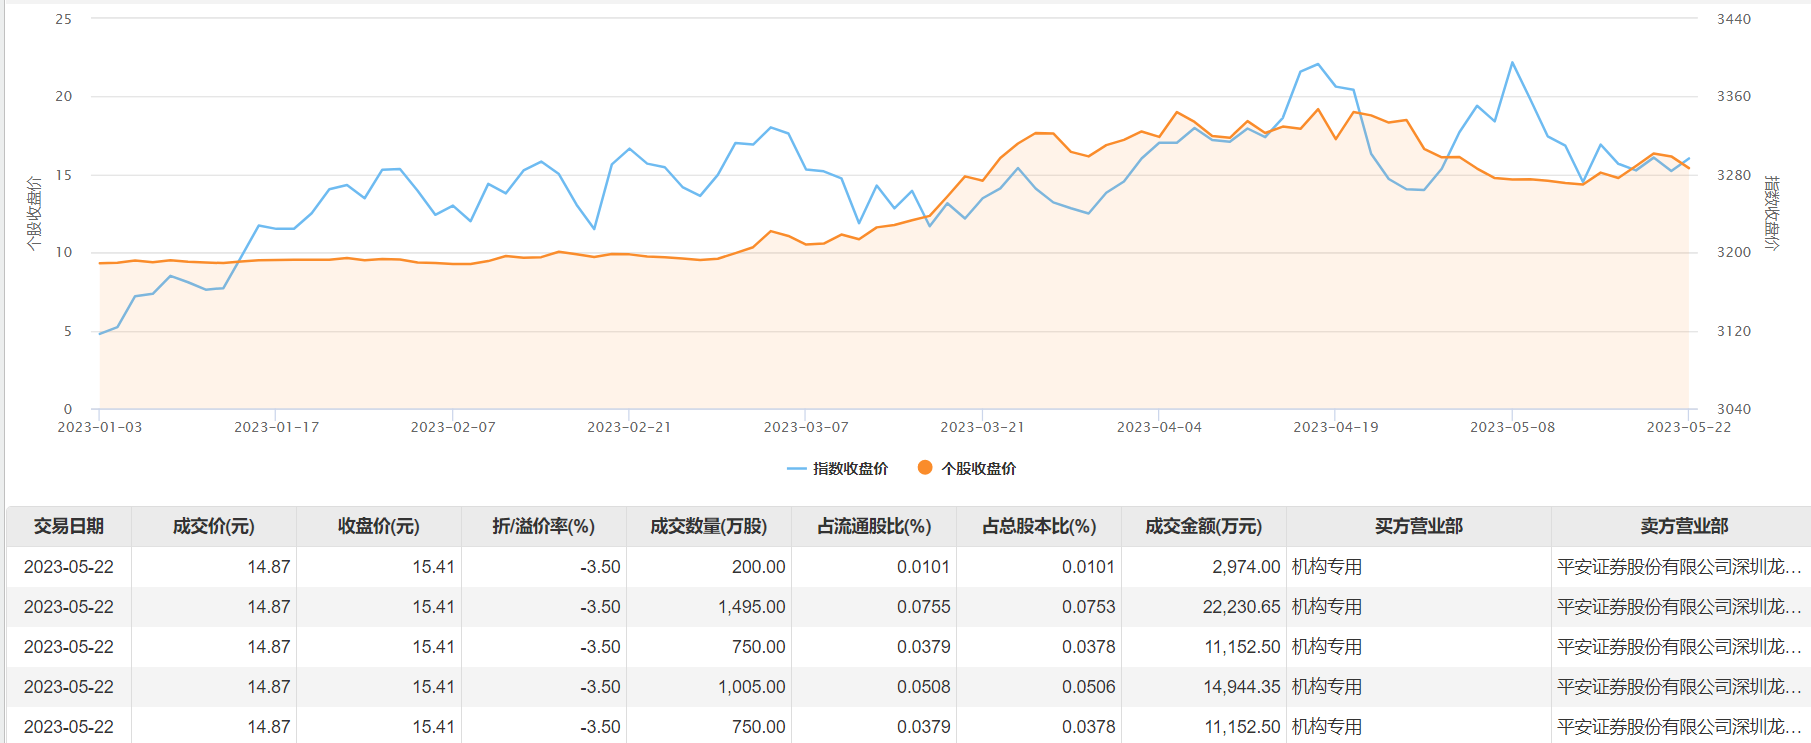
Task: Click the 2023-05-08 x-axis date marker
Action: tap(1512, 427)
